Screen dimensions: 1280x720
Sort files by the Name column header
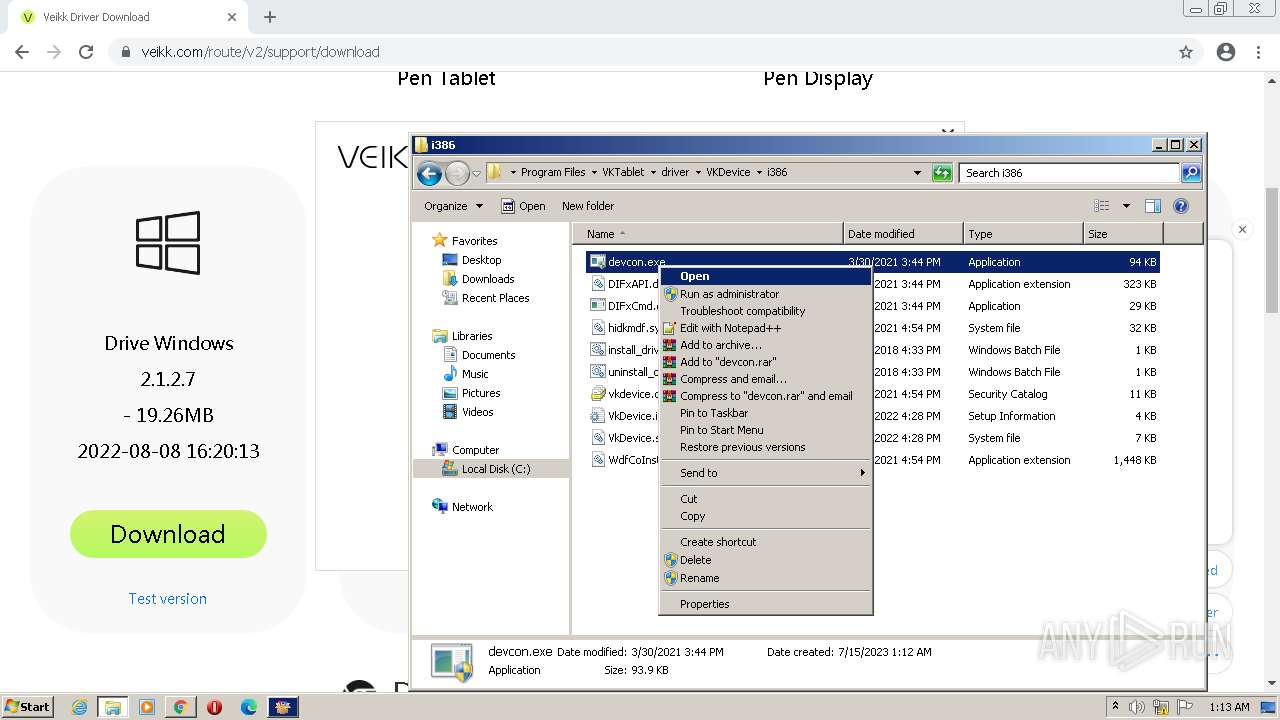tap(708, 234)
